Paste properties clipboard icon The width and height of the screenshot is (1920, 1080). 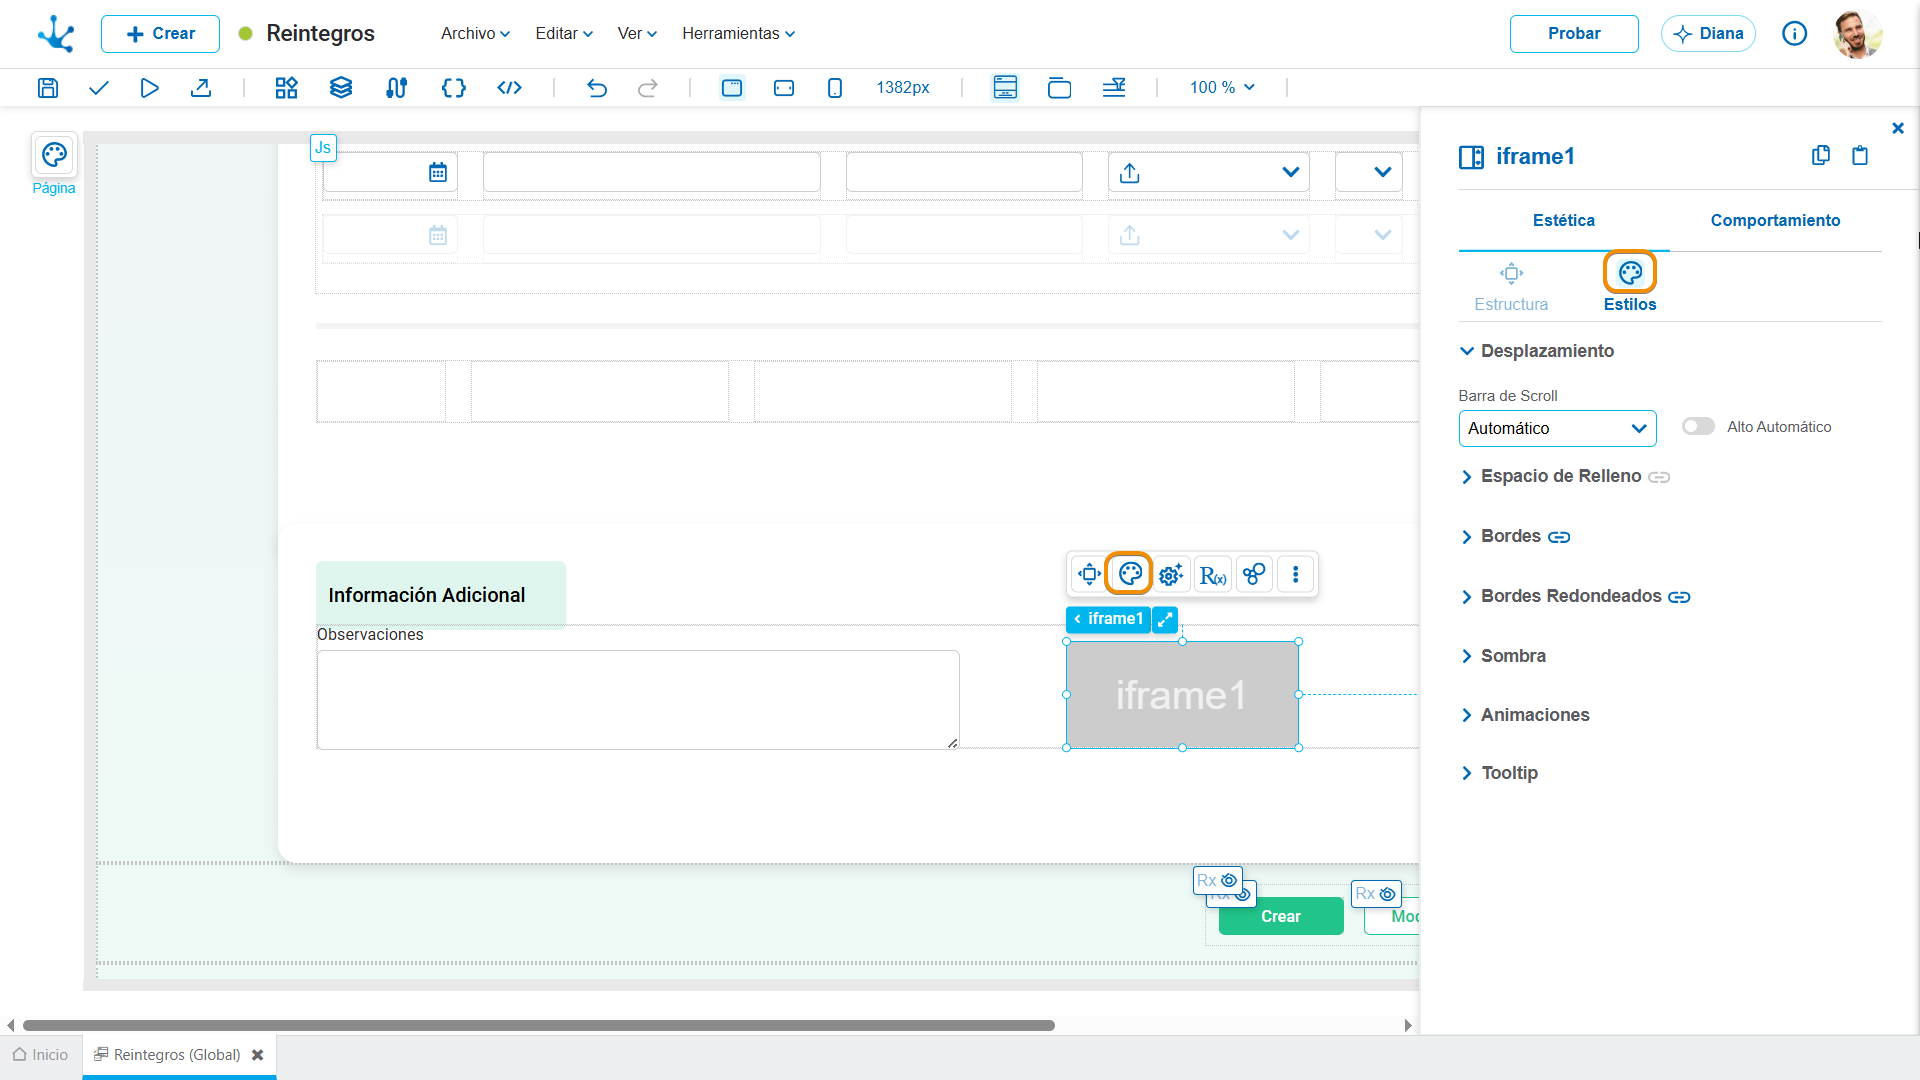[x=1860, y=155]
